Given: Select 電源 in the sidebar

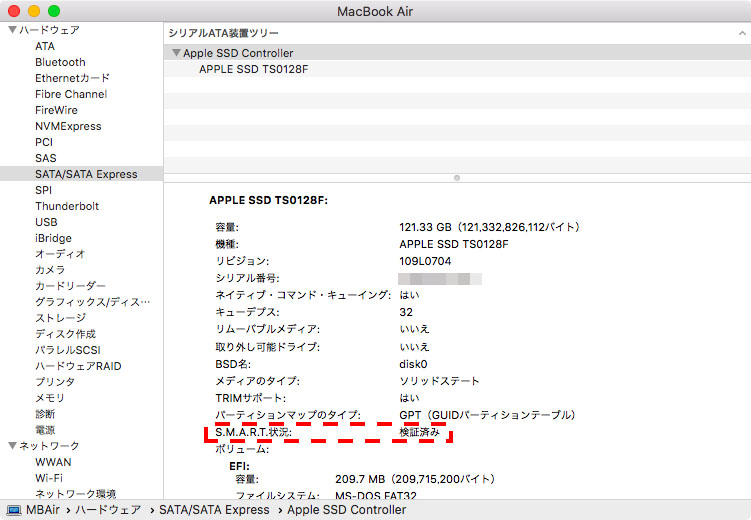Looking at the screenshot, I should (45, 430).
